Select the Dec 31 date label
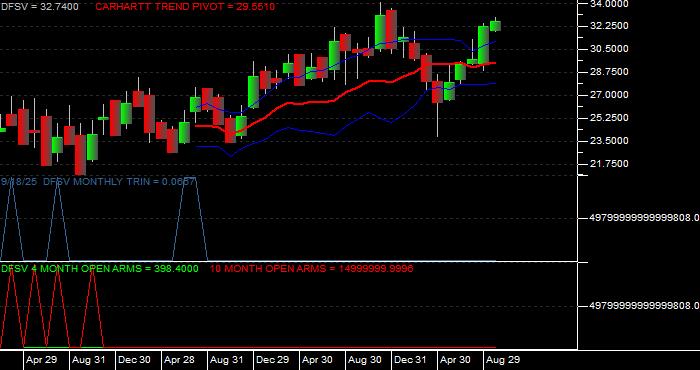The height and width of the screenshot is (370, 700). (411, 360)
